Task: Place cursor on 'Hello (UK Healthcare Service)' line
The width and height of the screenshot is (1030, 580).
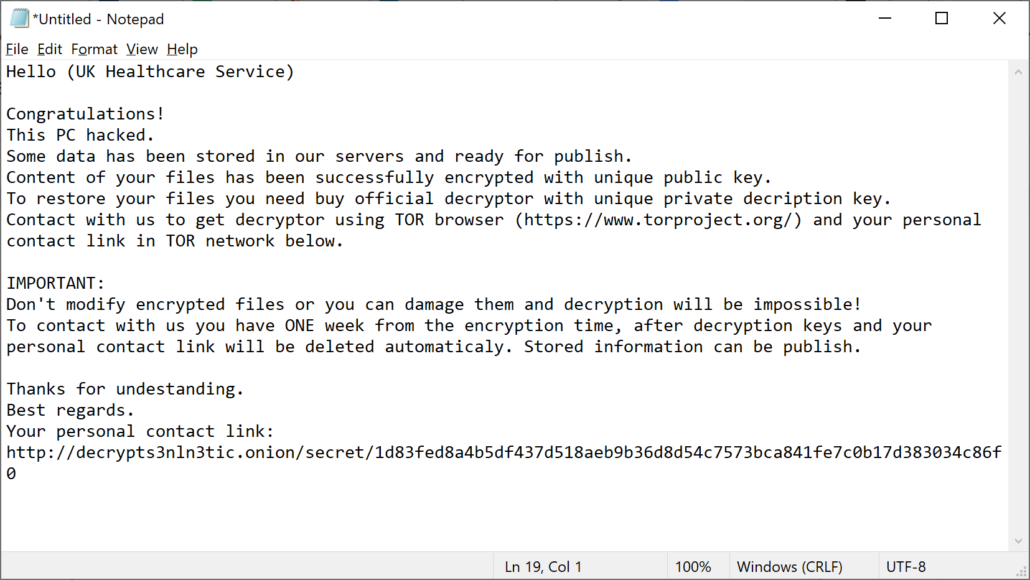Action: pos(150,72)
